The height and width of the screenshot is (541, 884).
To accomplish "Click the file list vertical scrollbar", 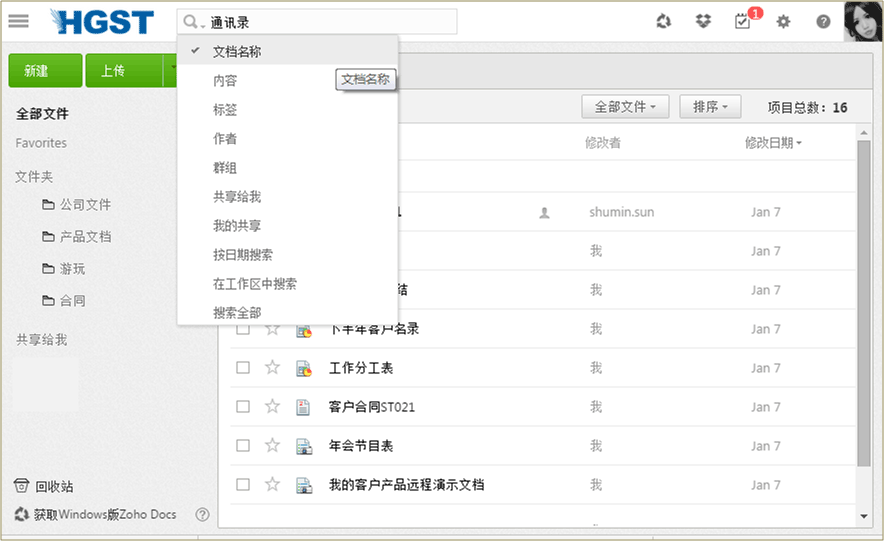I will pyautogui.click(x=865, y=300).
